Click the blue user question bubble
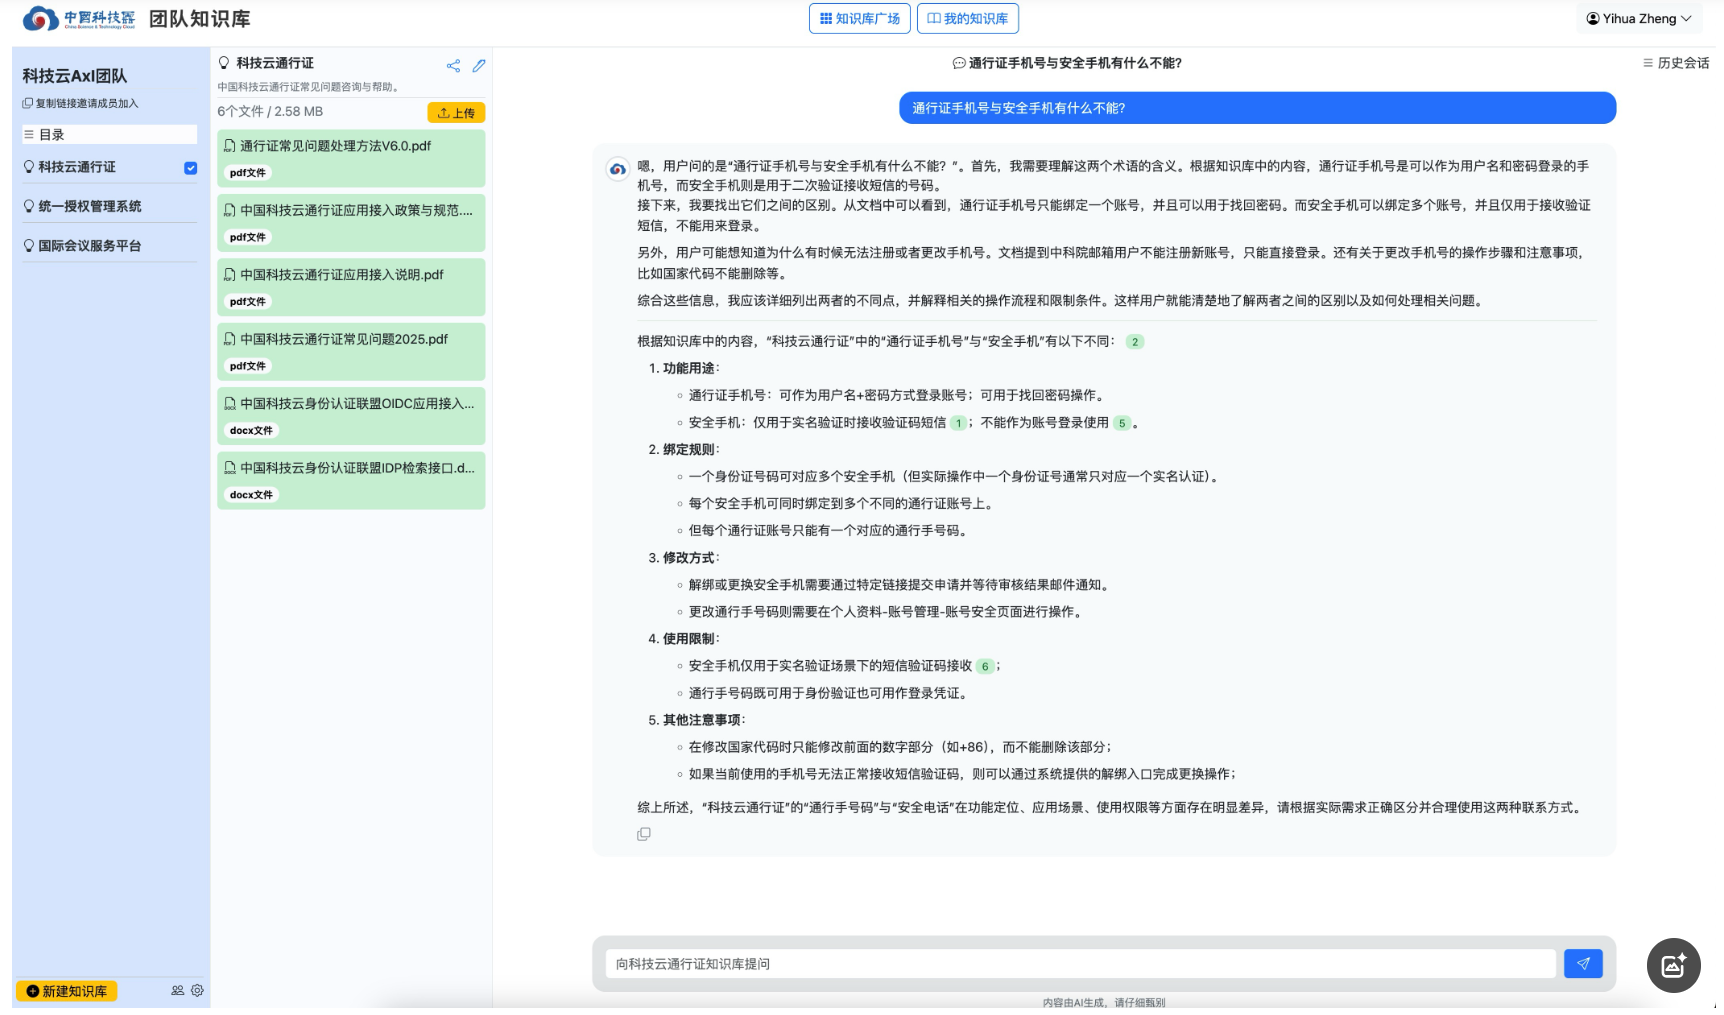1724x1015 pixels. pyautogui.click(x=1257, y=108)
